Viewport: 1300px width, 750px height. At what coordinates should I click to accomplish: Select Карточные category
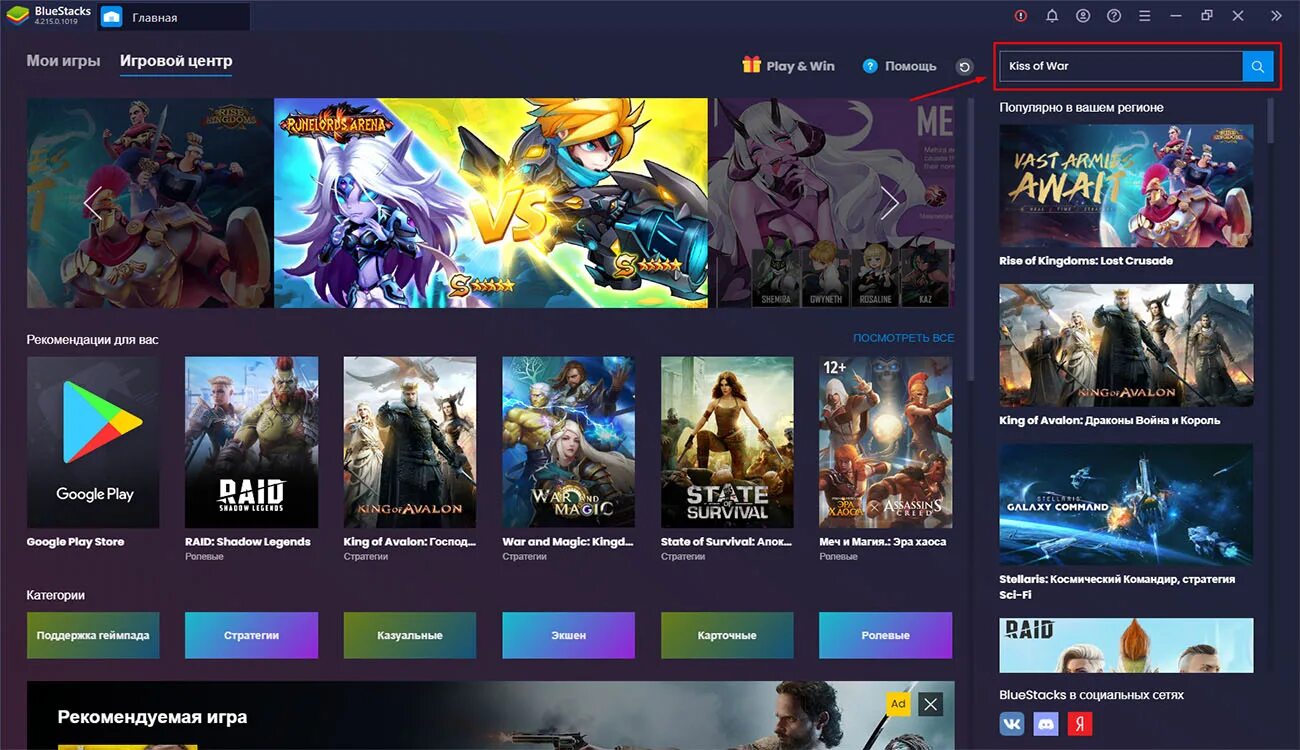[x=727, y=635]
